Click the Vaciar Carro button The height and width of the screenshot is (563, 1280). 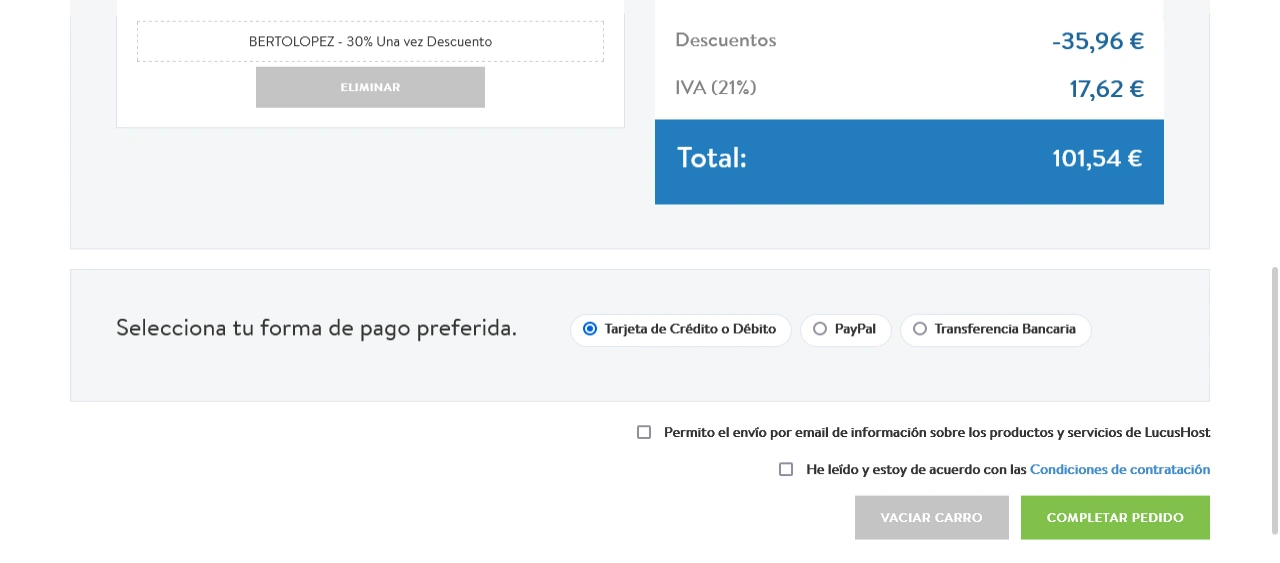point(931,518)
